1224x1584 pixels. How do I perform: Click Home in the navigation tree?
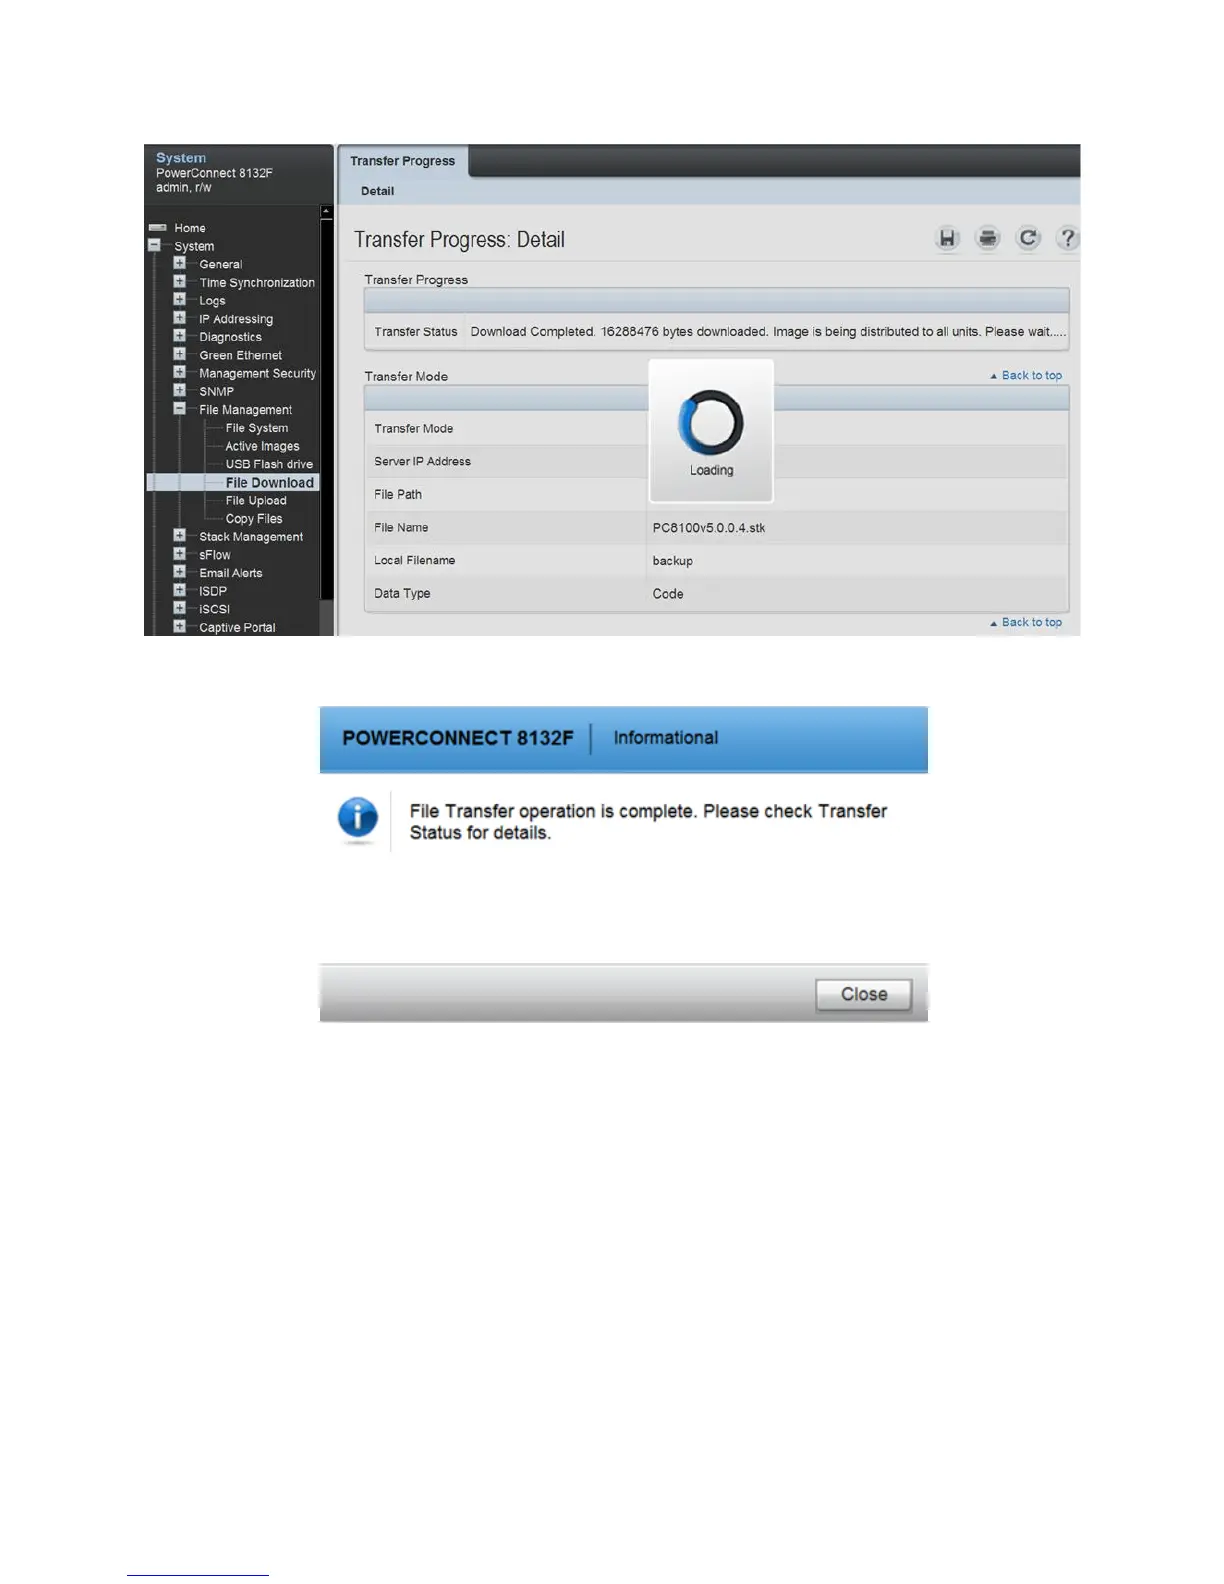190,228
